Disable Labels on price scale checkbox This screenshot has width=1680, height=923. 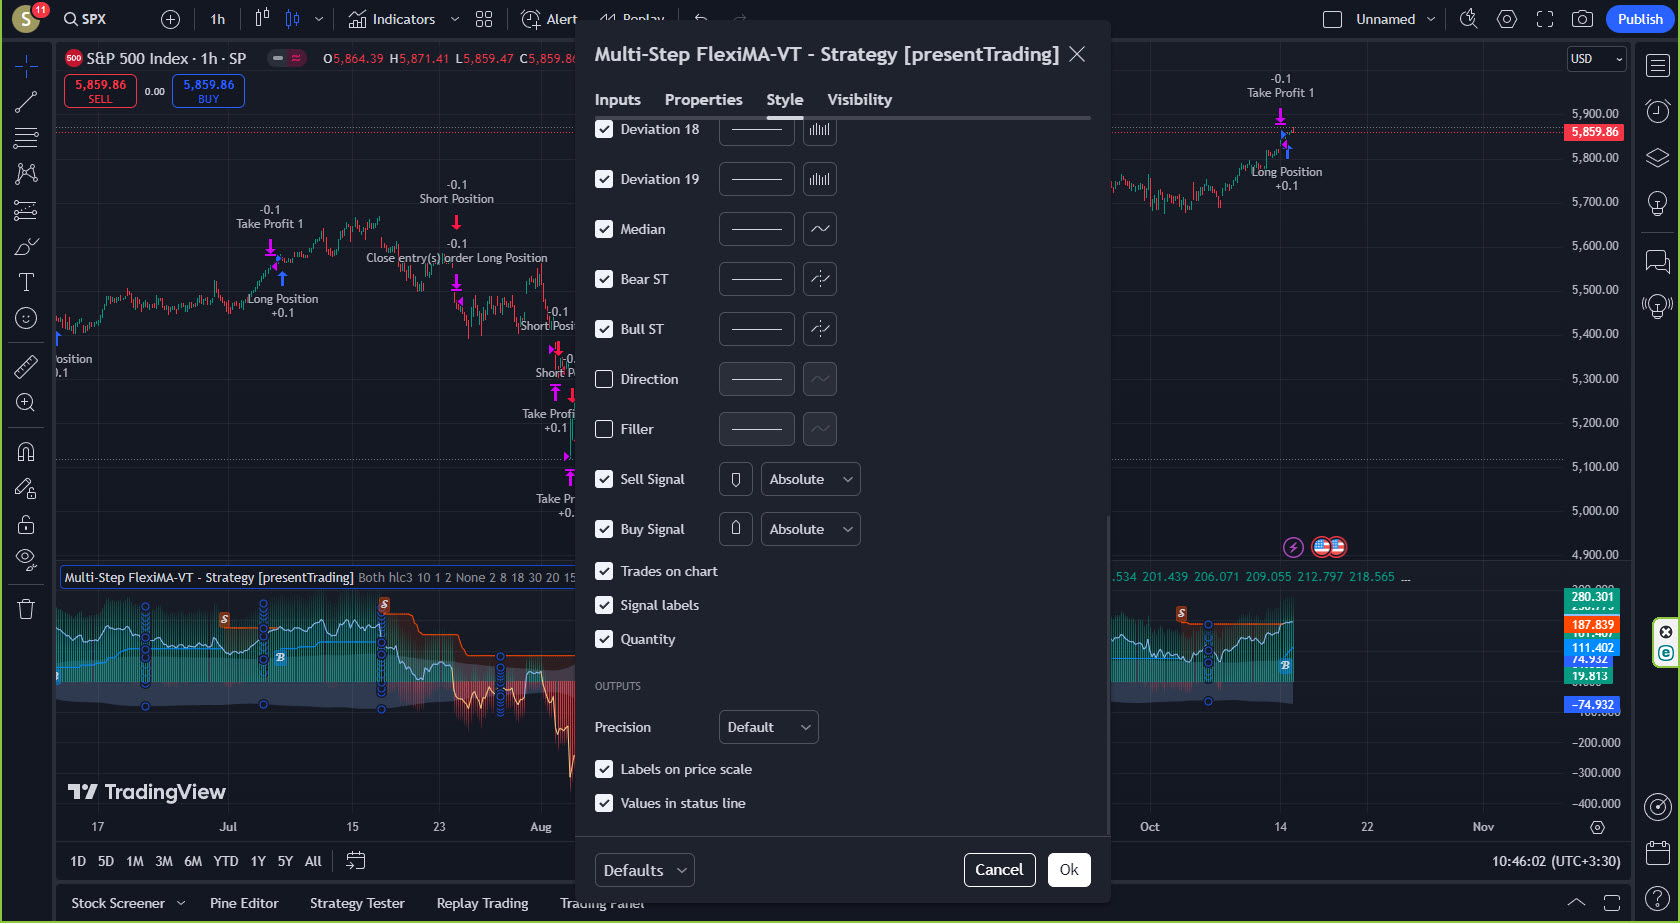click(x=604, y=769)
